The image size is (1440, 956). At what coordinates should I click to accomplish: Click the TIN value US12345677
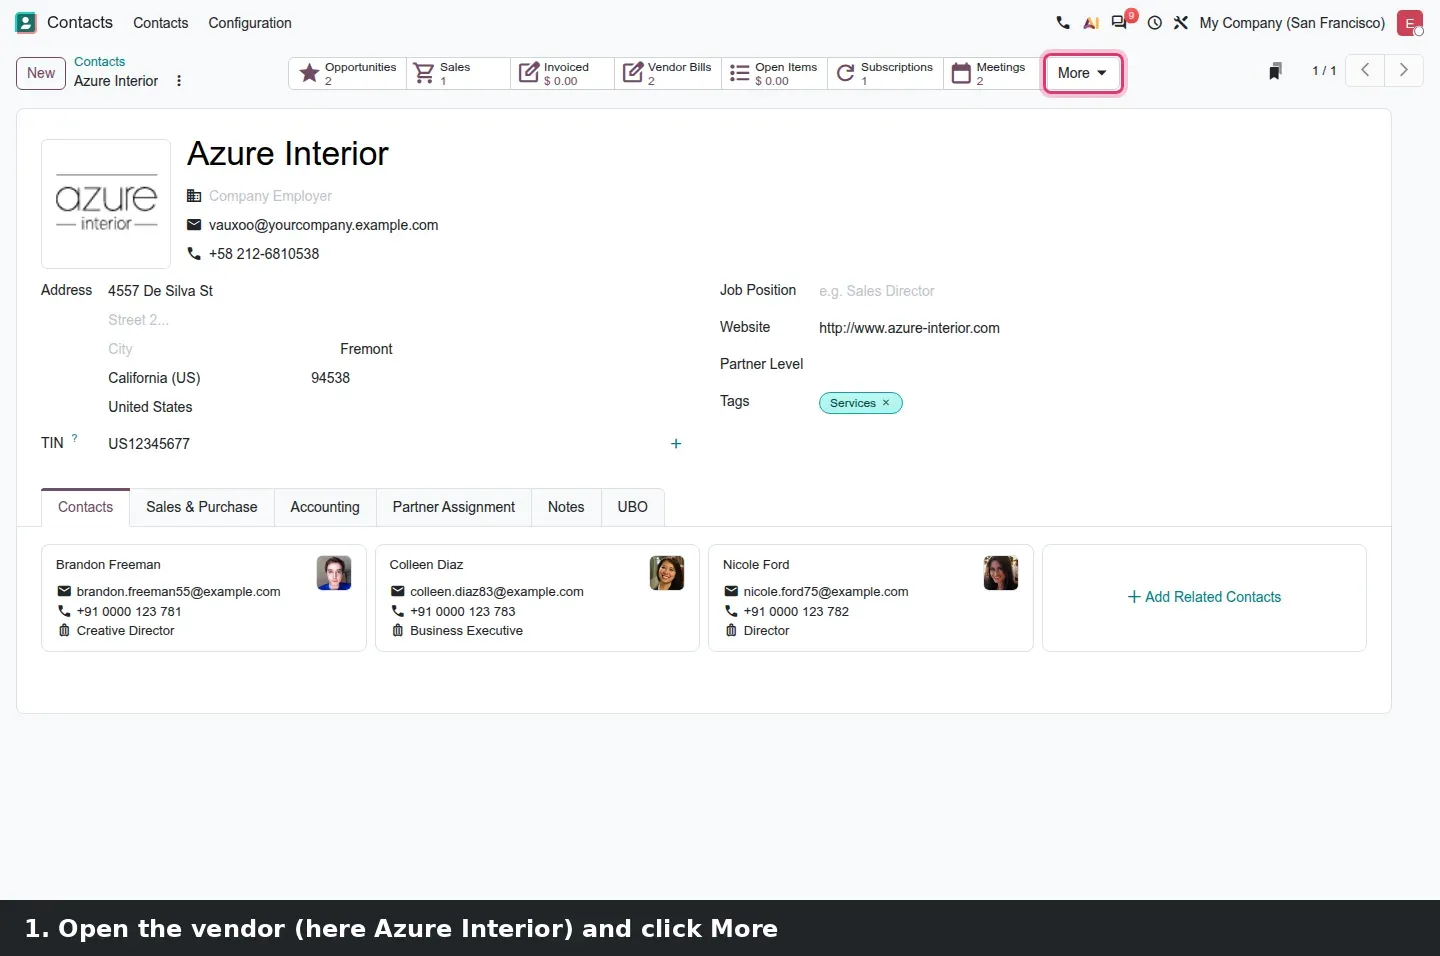[149, 444]
